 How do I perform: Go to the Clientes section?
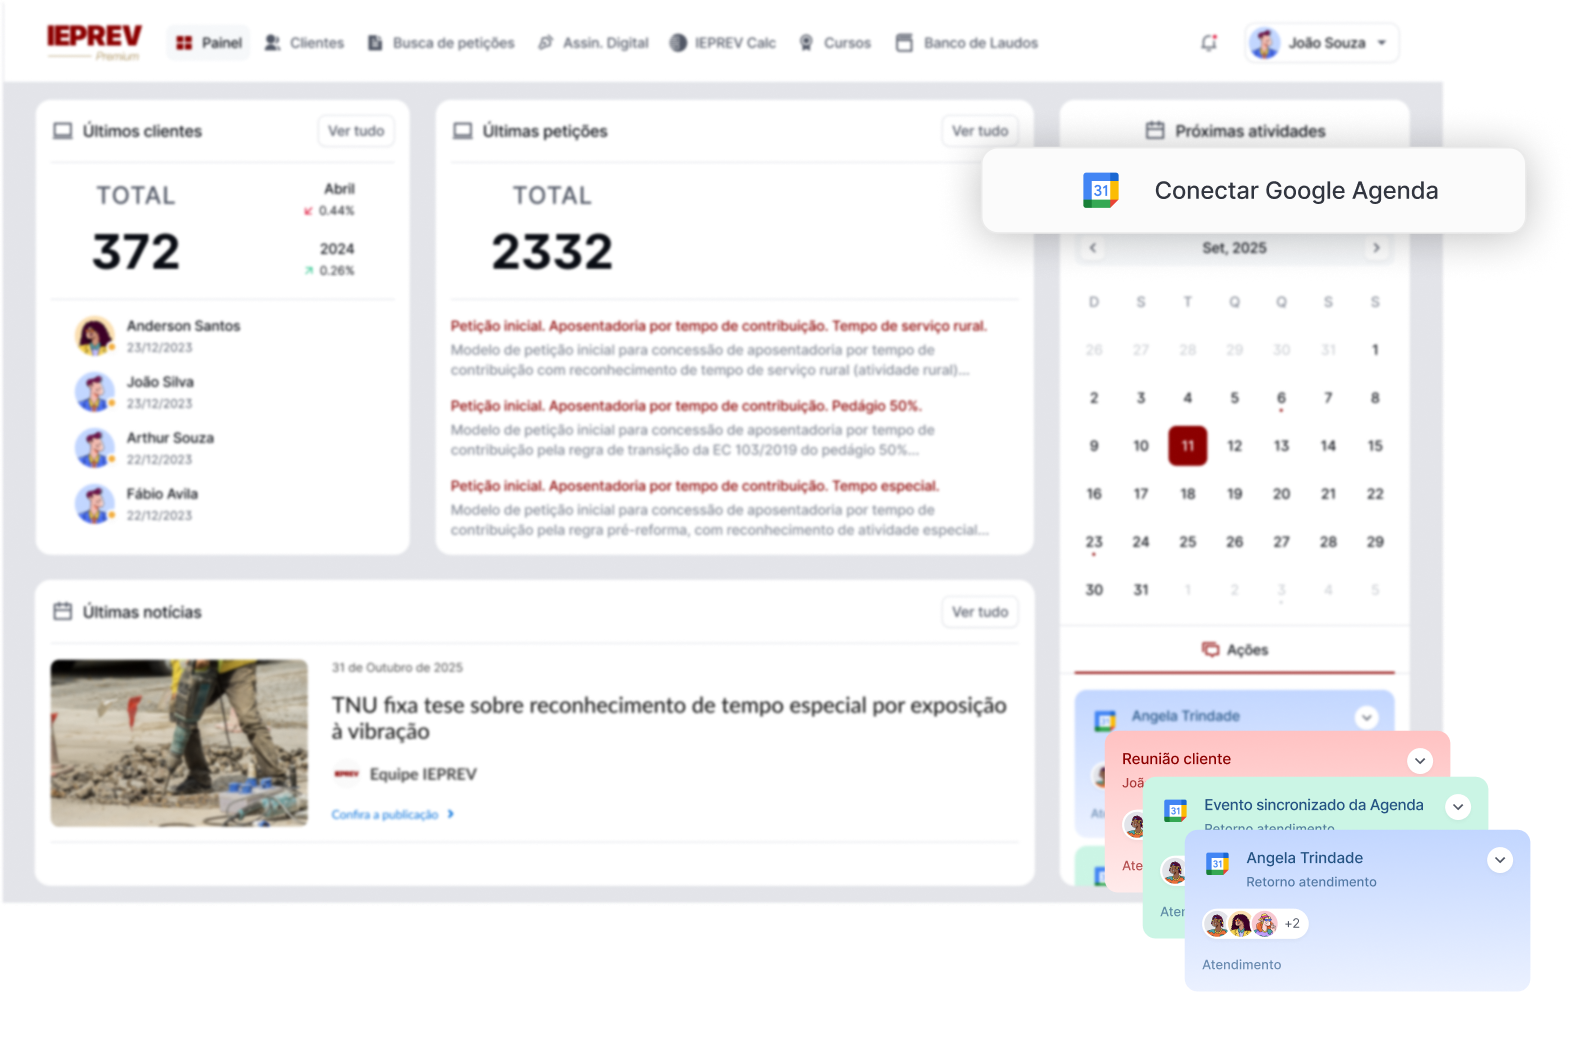point(304,43)
